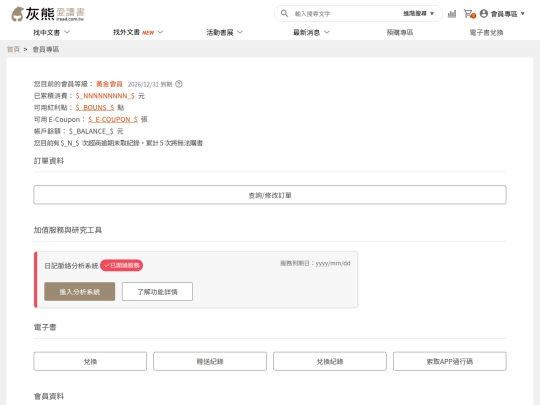The image size is (540, 405).
Task: Click the 灰熊愛讀書 logo
Action: (x=48, y=14)
